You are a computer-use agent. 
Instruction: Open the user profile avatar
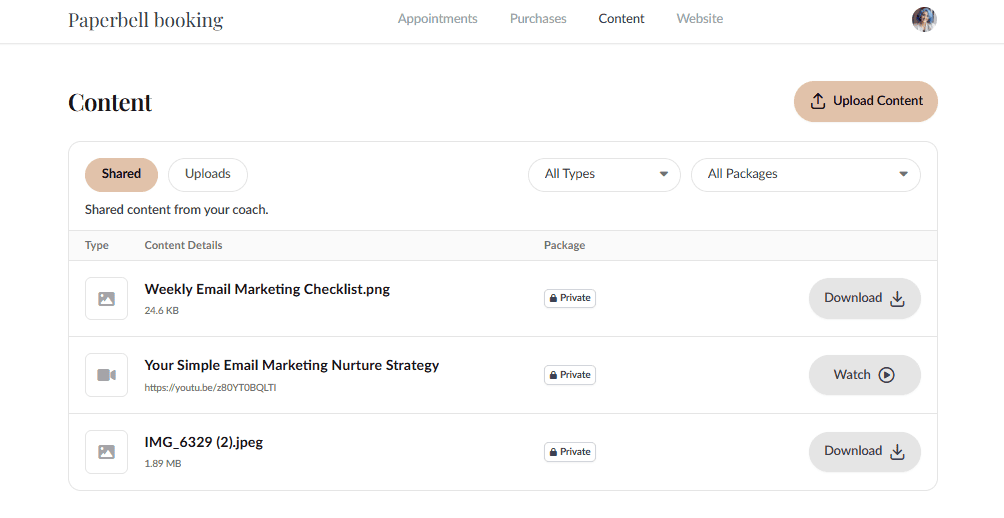pos(924,20)
